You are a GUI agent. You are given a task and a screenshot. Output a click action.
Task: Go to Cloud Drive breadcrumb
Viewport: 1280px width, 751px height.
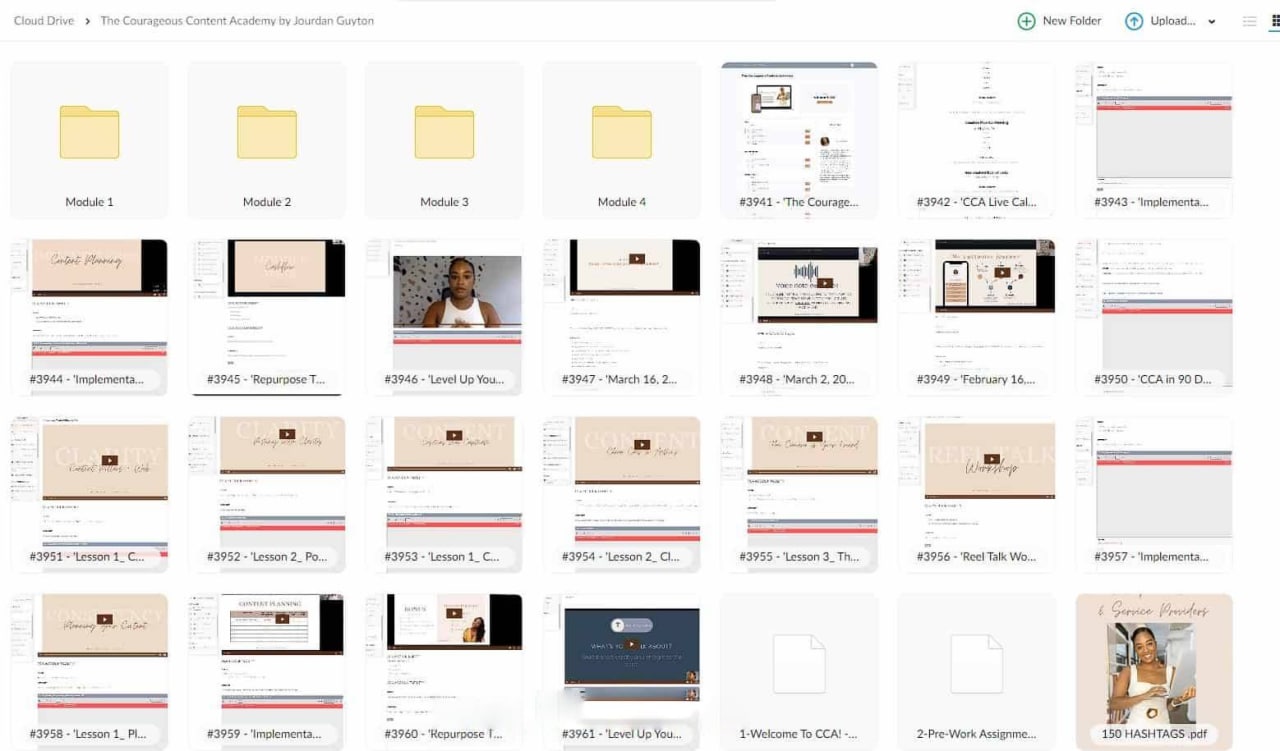[x=44, y=20]
